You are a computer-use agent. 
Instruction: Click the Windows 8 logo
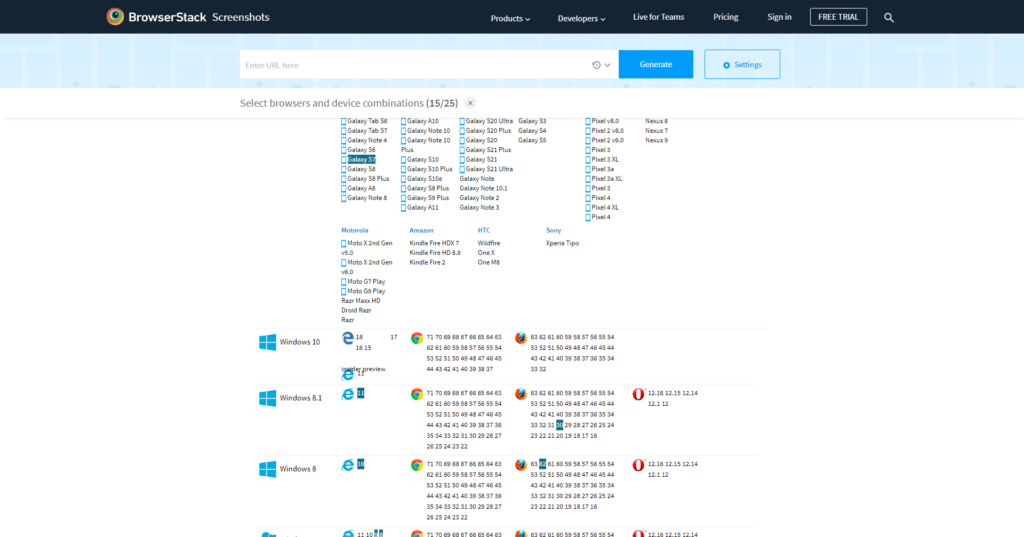[267, 469]
